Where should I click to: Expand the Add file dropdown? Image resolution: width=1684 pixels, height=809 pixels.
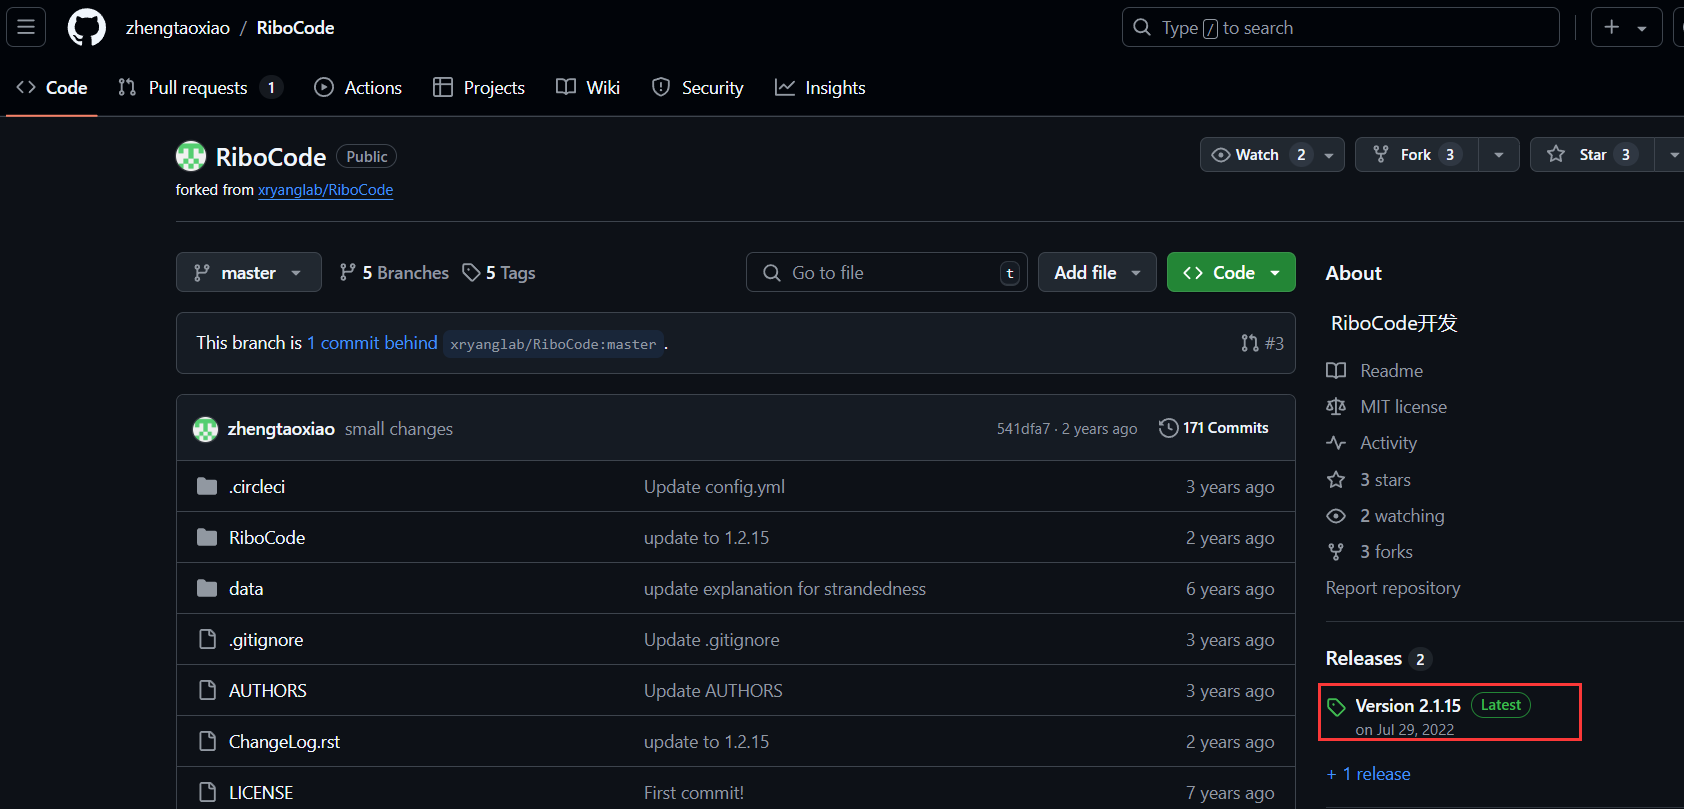point(1096,273)
